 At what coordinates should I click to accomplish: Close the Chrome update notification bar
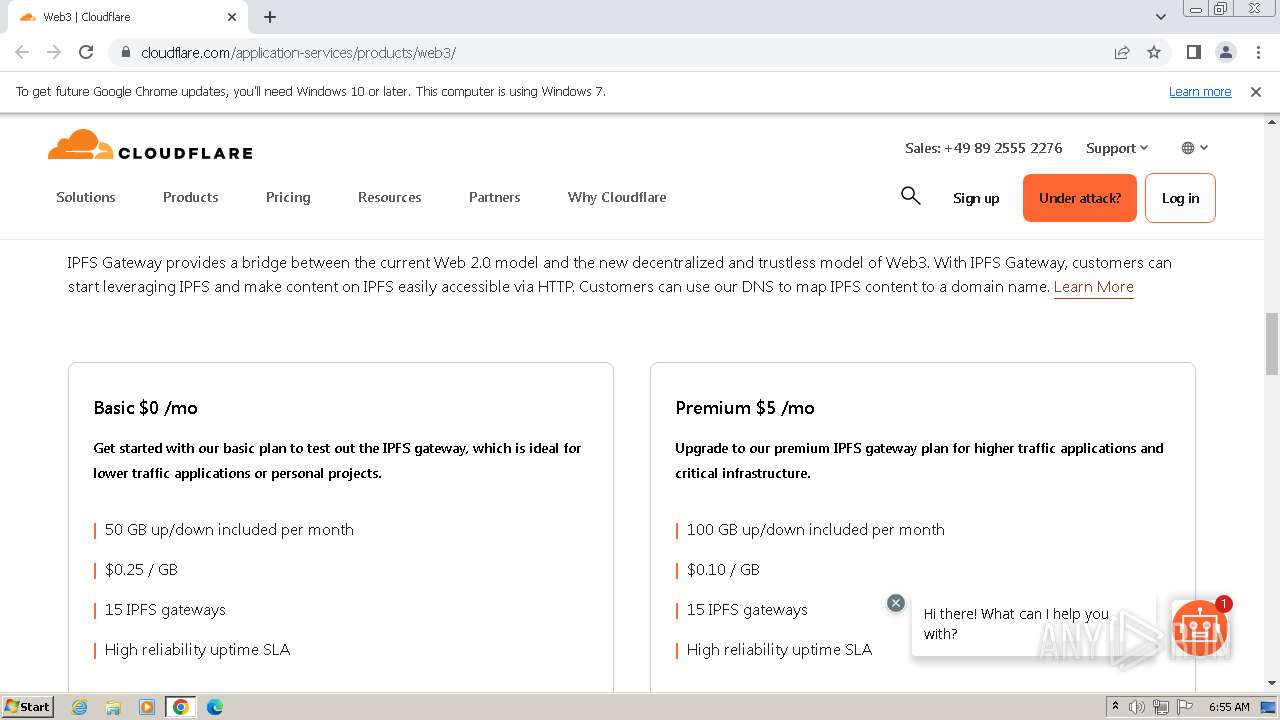pos(1256,92)
